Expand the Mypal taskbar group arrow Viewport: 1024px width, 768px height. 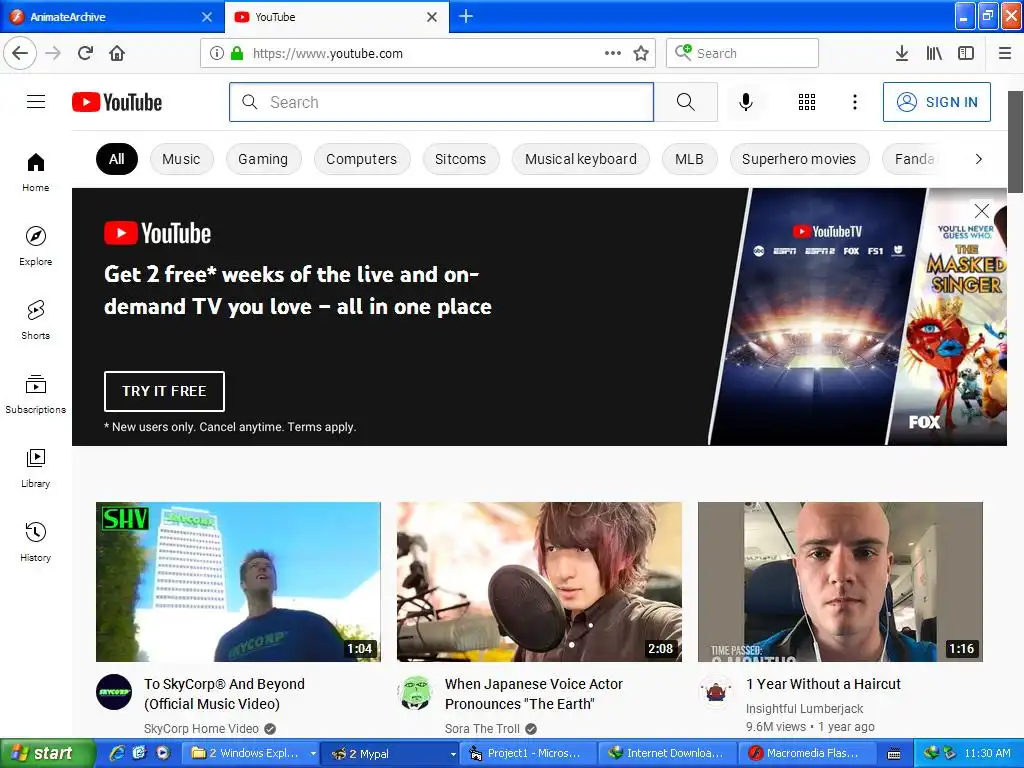point(453,754)
